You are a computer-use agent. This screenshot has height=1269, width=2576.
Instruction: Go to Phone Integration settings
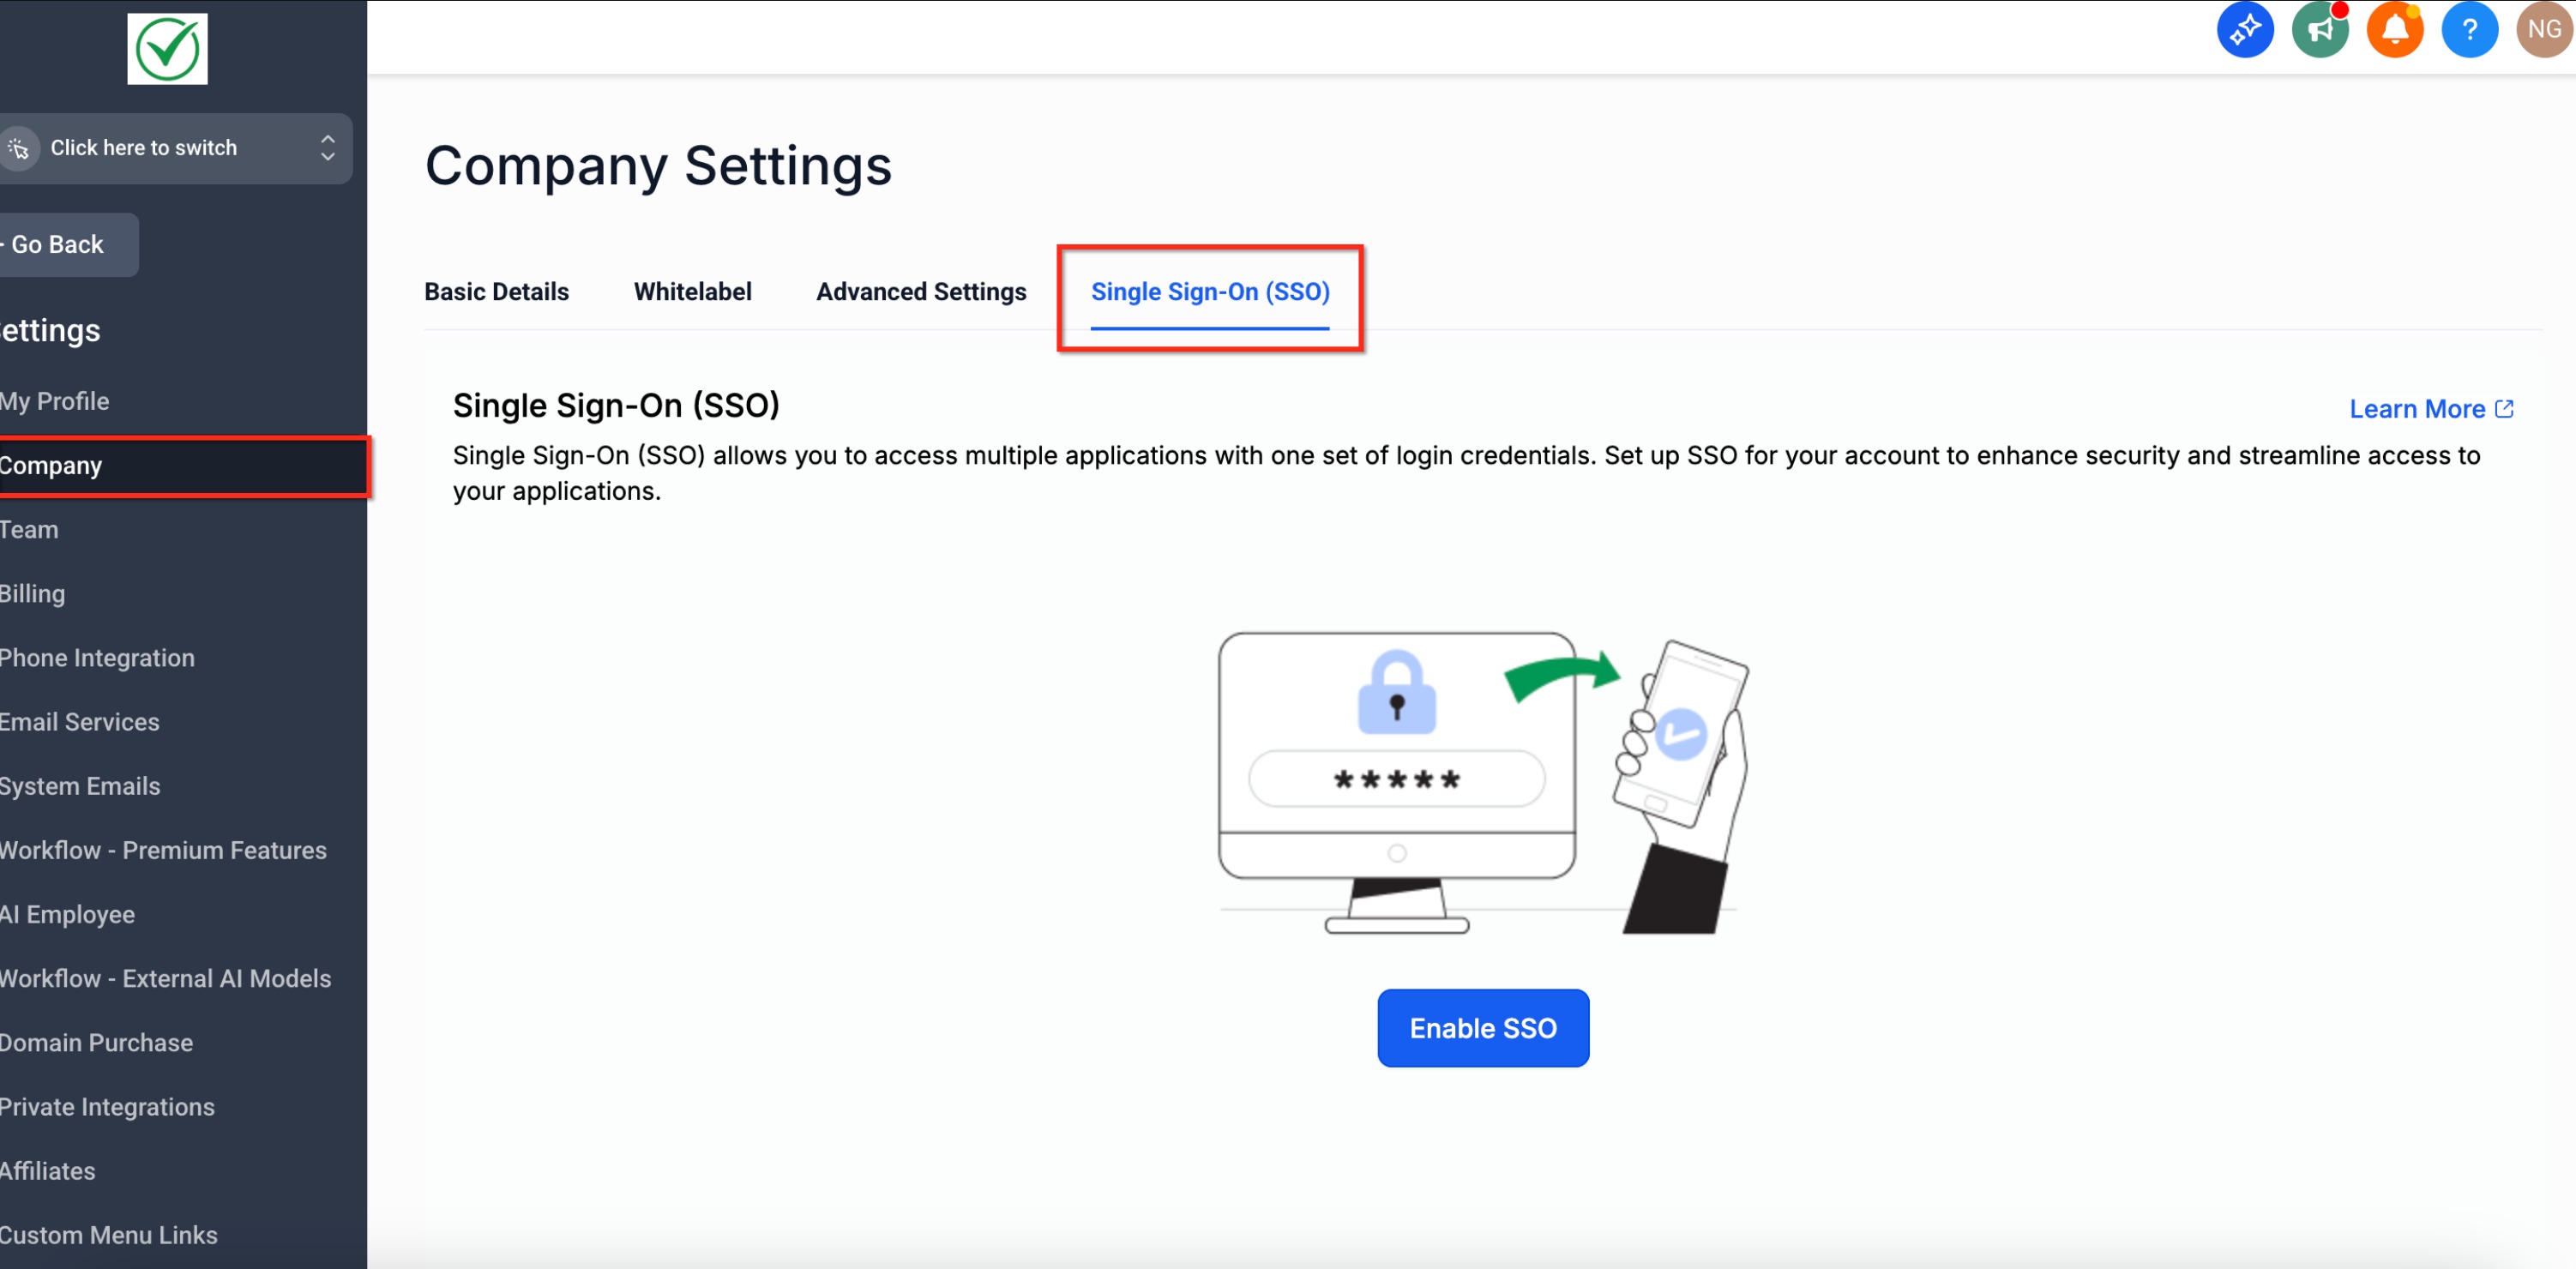point(98,658)
